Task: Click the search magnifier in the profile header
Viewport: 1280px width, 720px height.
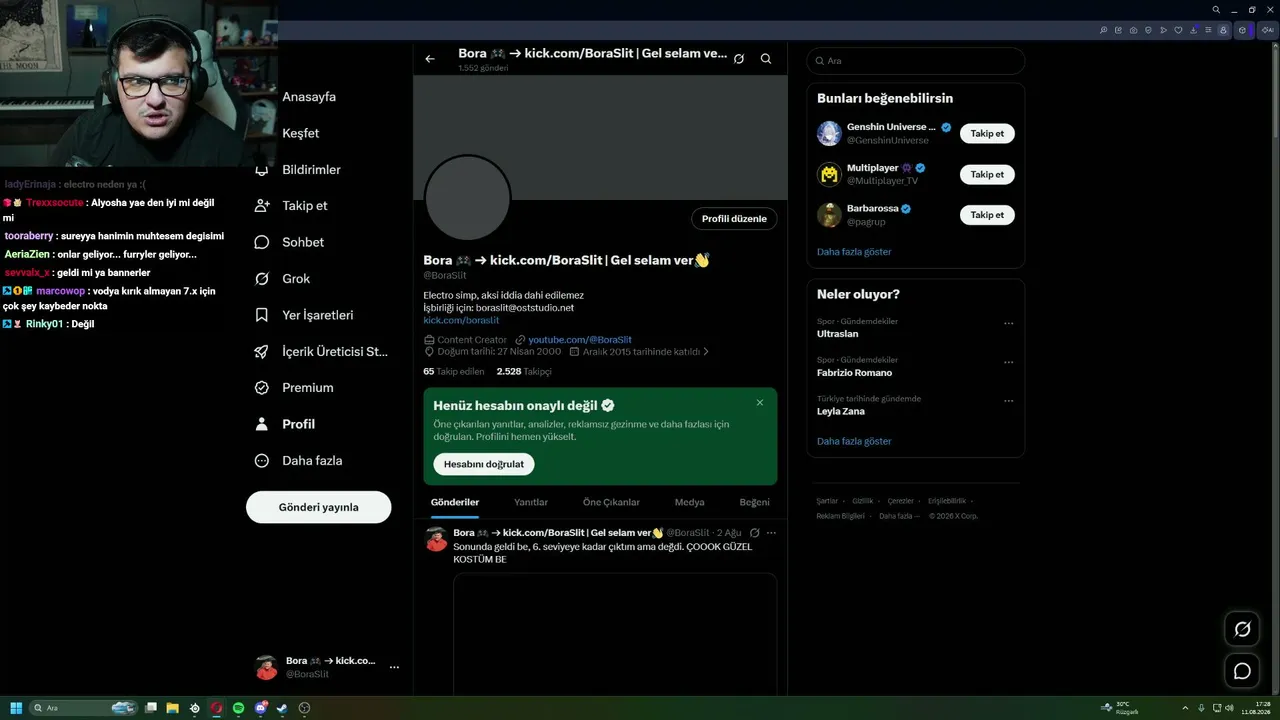Action: click(766, 59)
